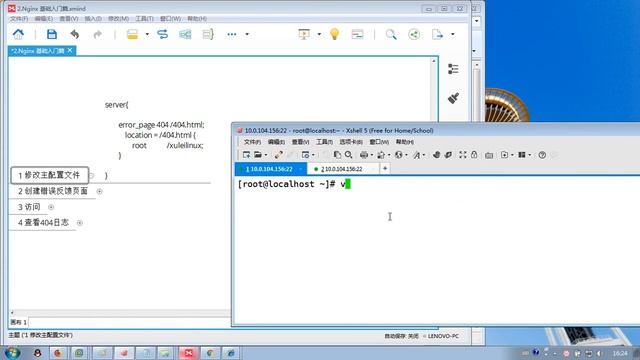This screenshot has width=640, height=360.
Task: Open the presentation dropdown arrow
Action: pos(319,34)
